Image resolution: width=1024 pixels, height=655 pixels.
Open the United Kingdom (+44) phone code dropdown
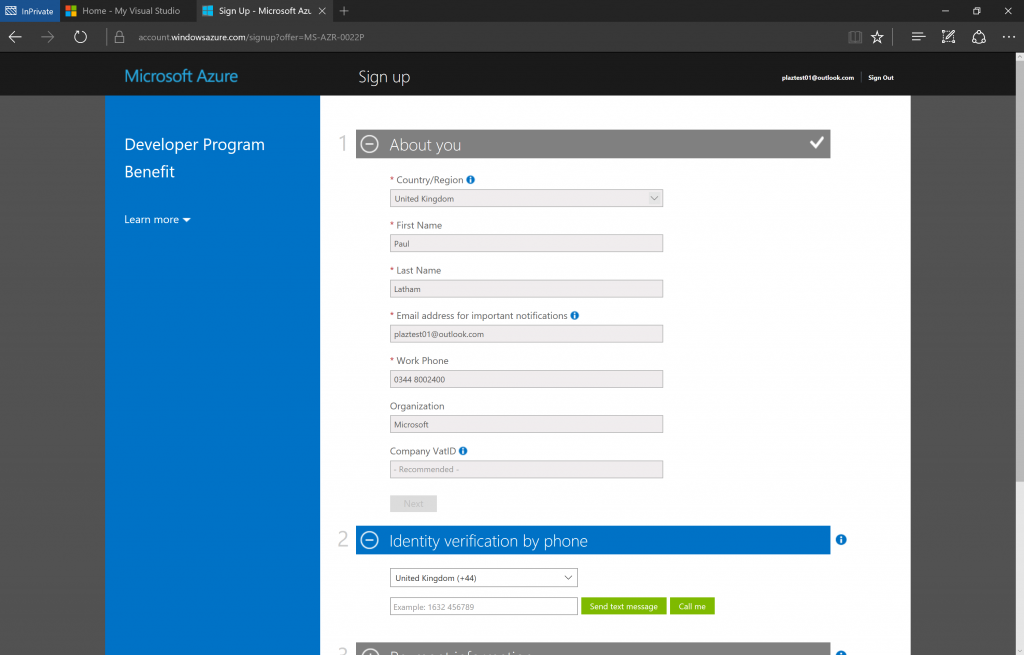(484, 578)
